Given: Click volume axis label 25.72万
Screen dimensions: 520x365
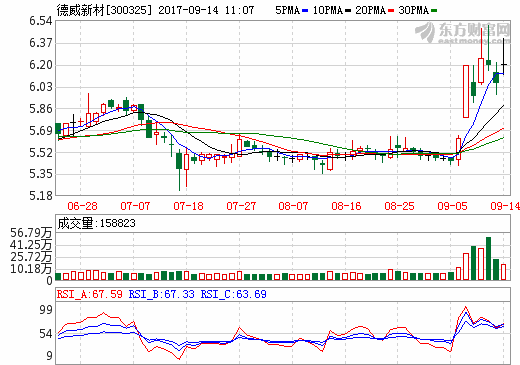Looking at the screenshot, I should [x=31, y=257].
